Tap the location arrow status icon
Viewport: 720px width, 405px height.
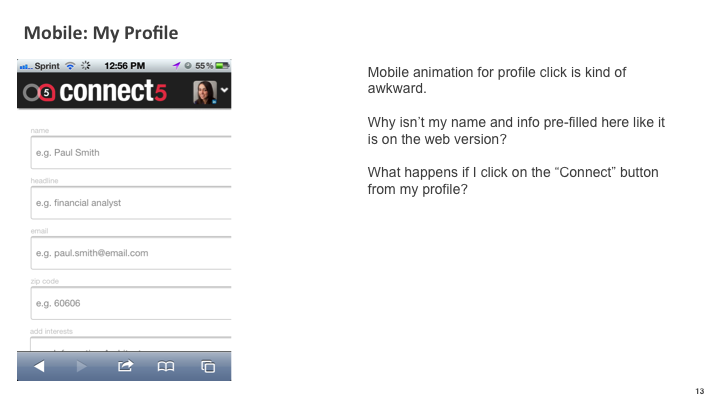[176, 66]
